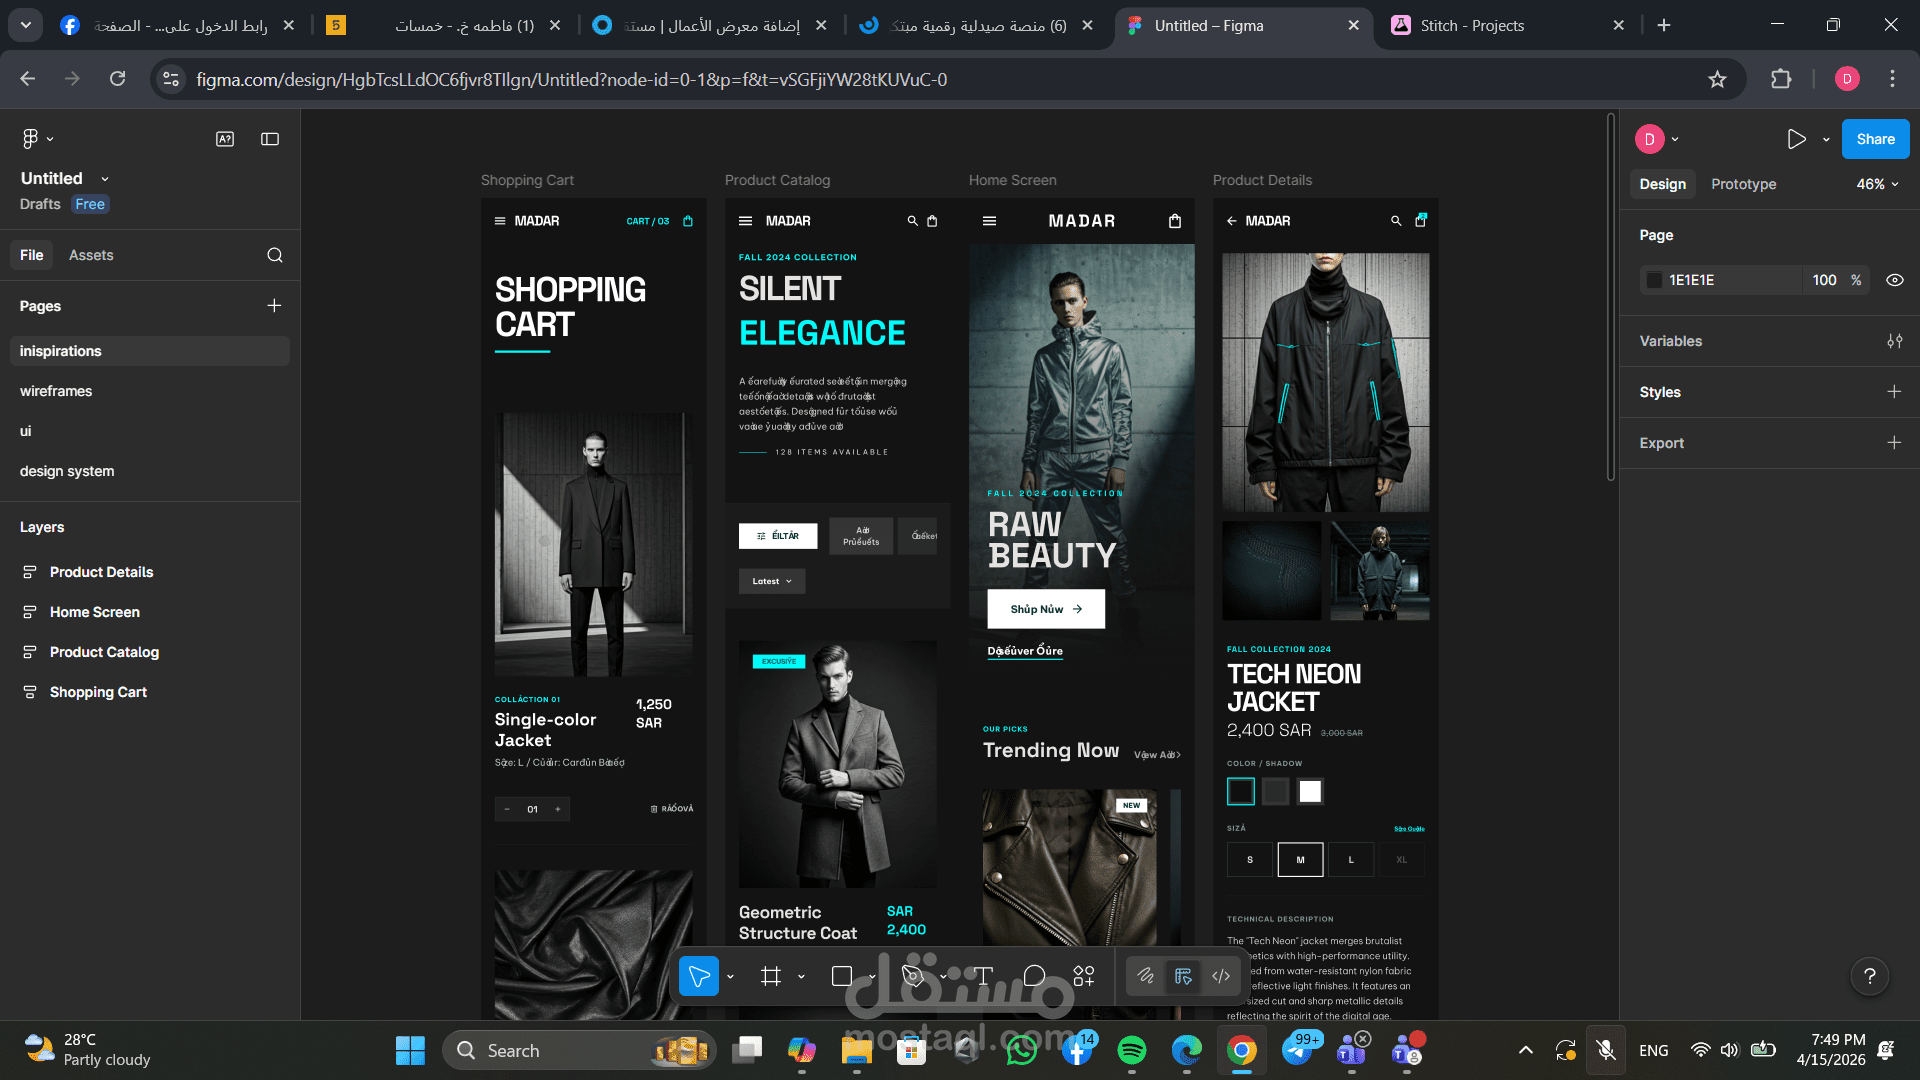Mute the microphone from the system tray

click(x=1606, y=1050)
